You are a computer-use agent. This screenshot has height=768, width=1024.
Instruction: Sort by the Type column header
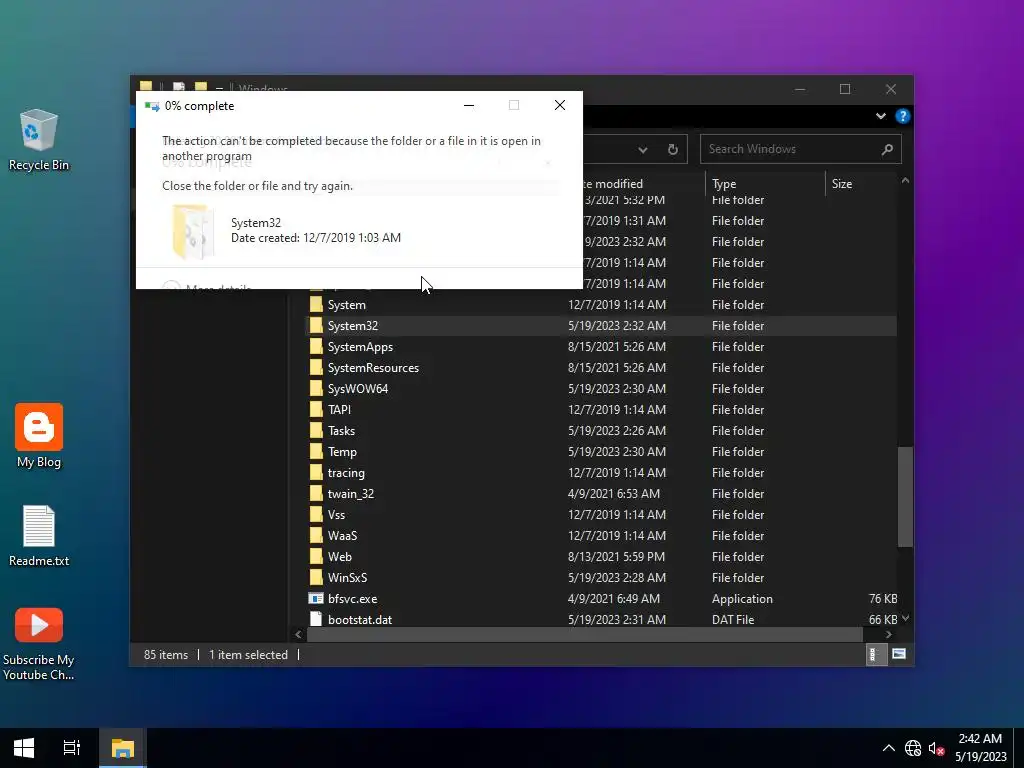click(765, 184)
